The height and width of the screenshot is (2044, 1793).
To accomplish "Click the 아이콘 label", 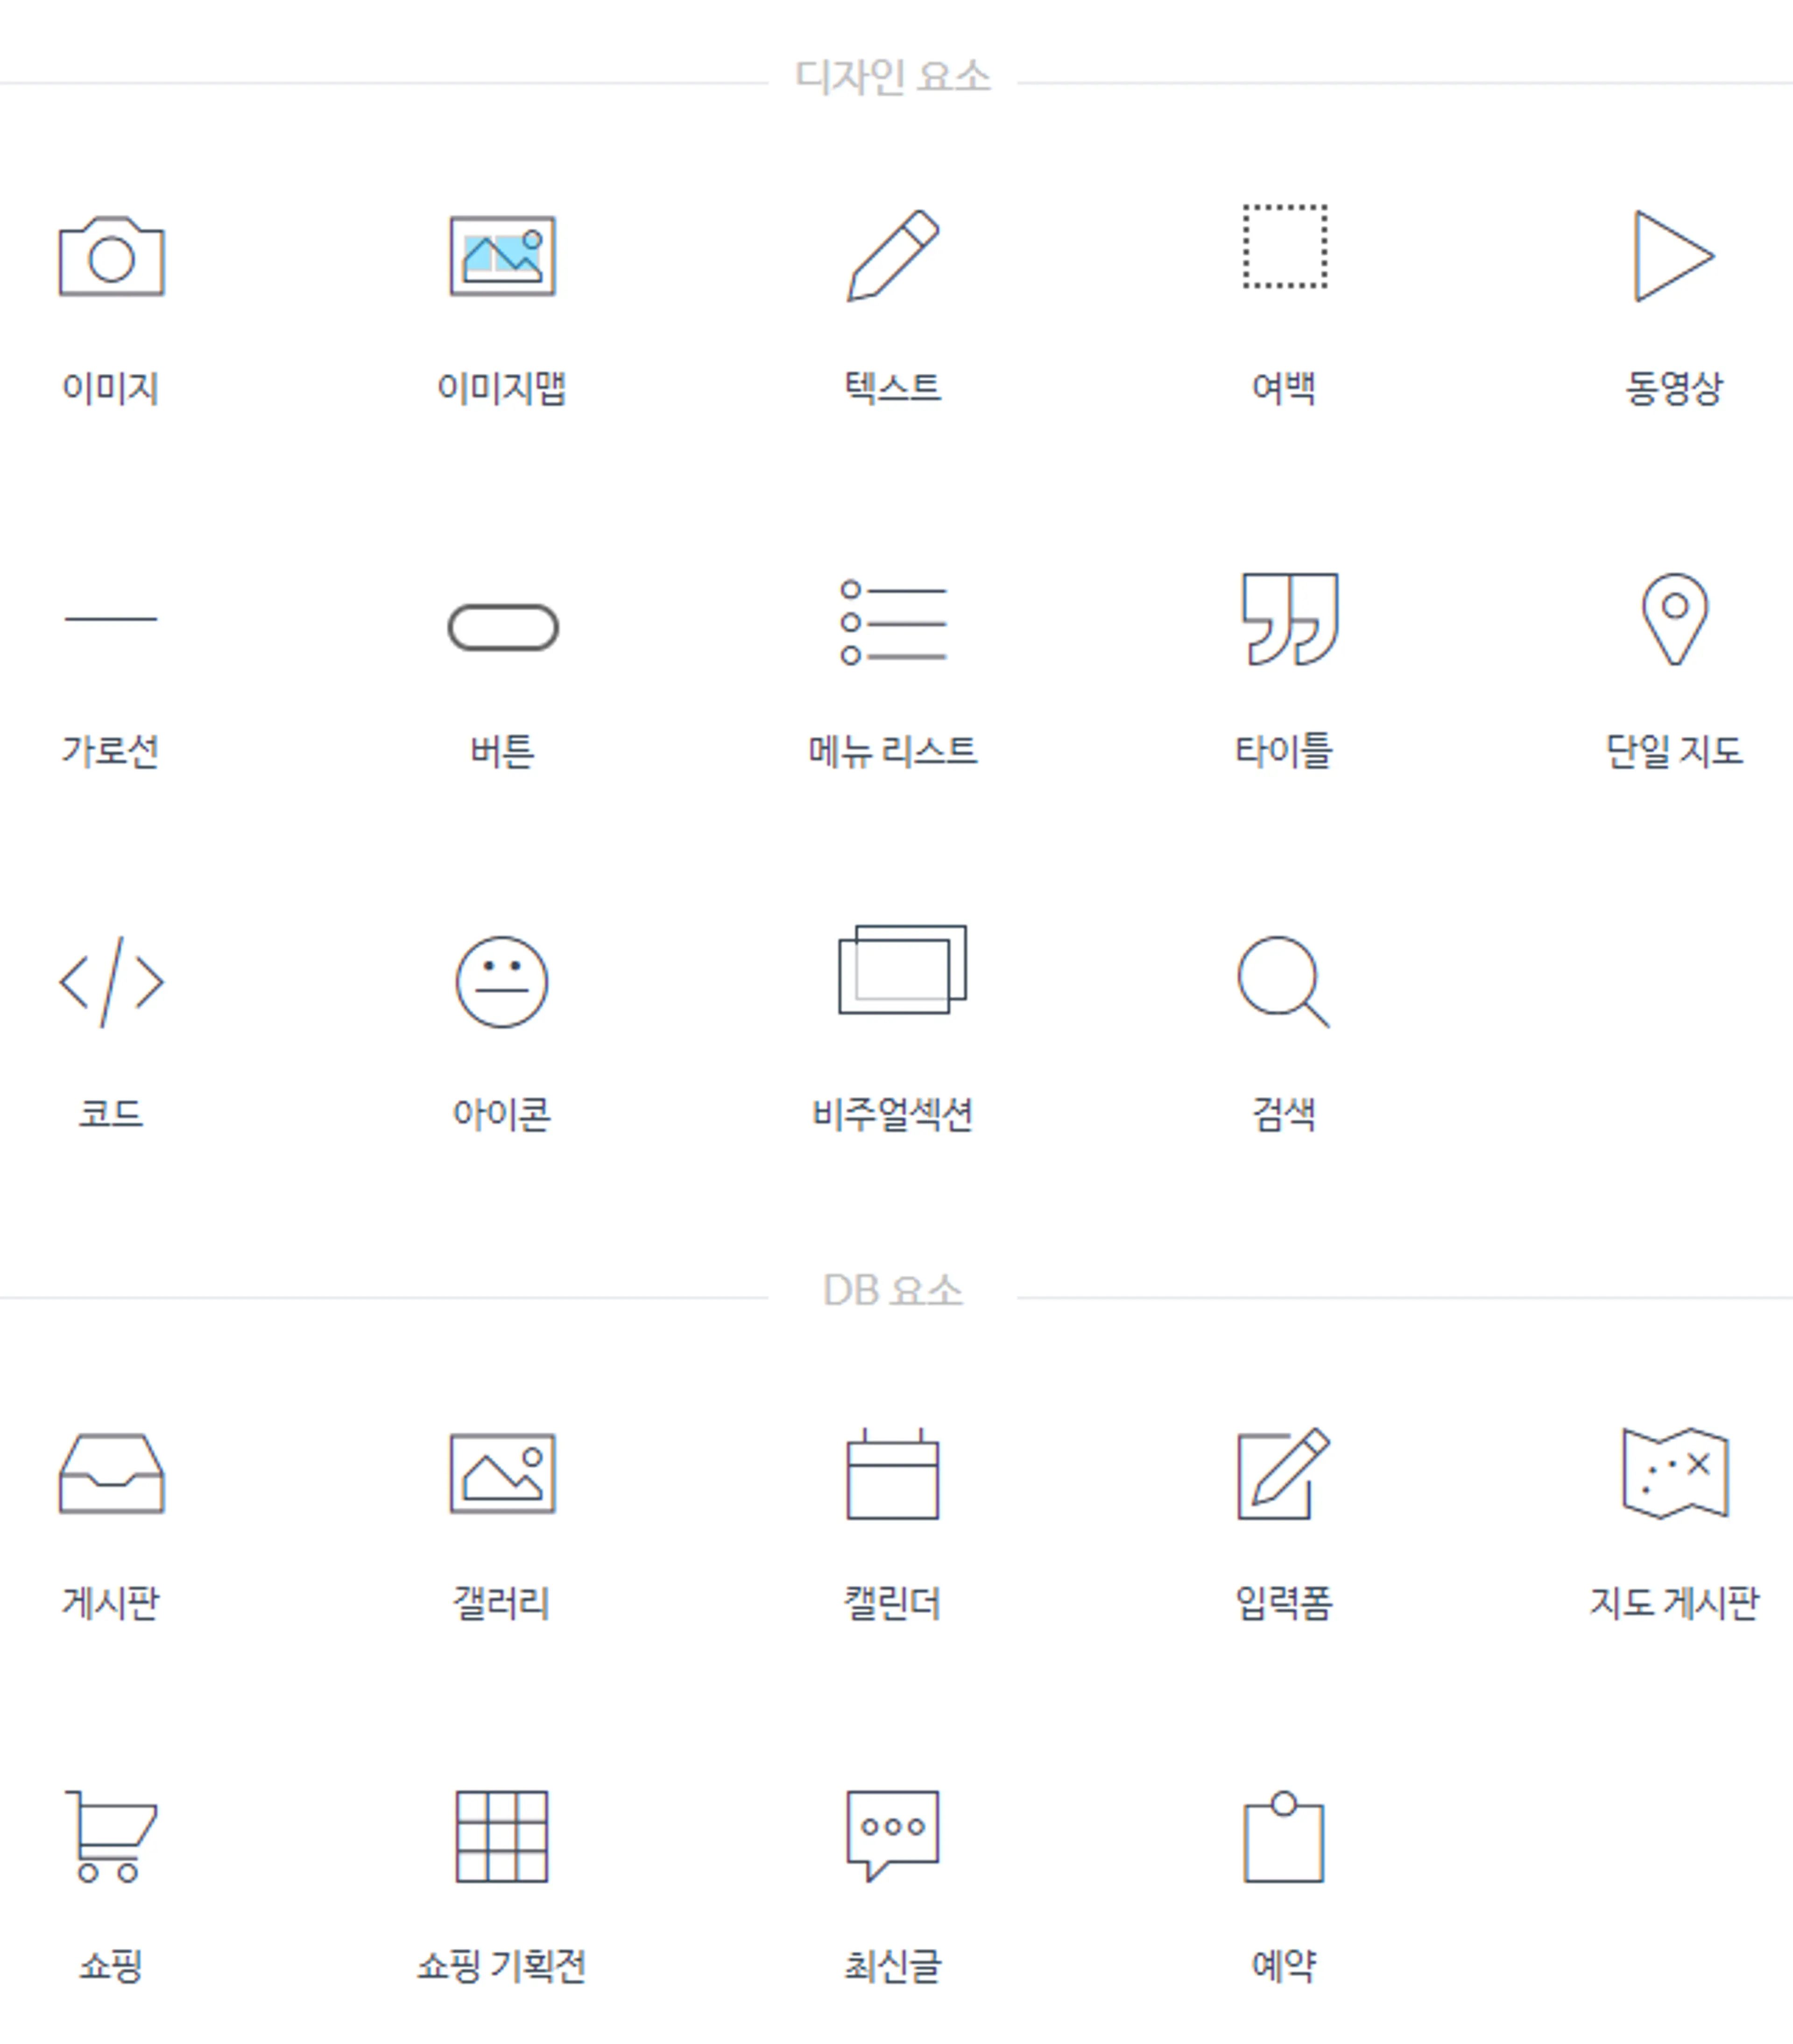I will 502,1114.
